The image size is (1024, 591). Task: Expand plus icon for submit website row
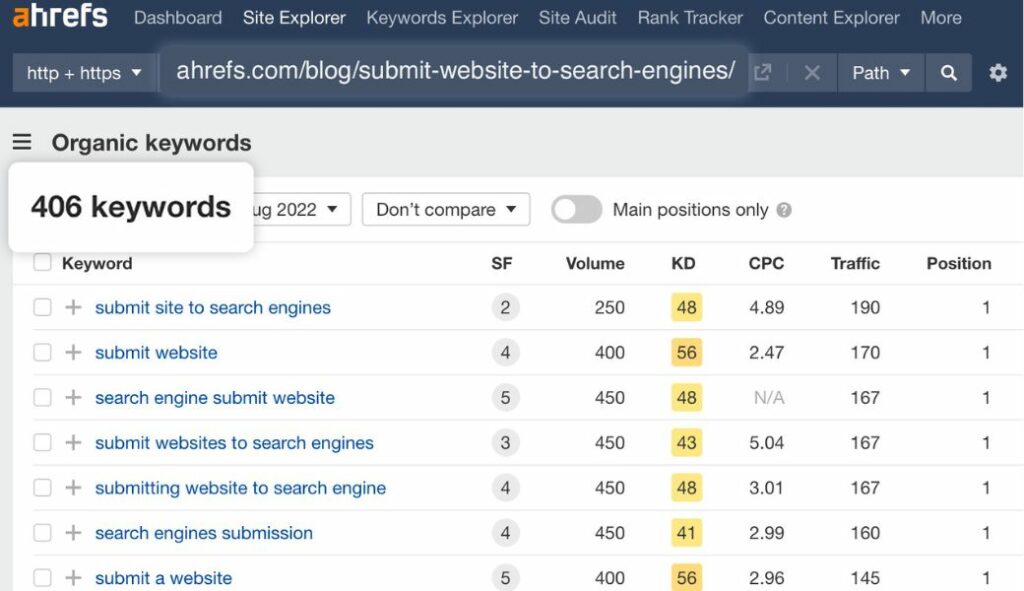73,352
